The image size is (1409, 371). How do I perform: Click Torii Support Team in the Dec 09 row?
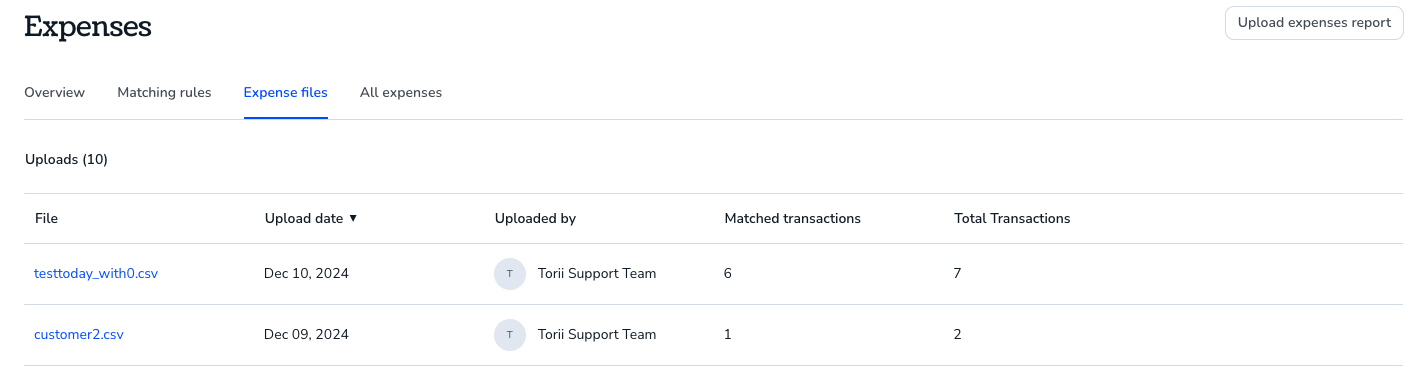pyautogui.click(x=597, y=334)
